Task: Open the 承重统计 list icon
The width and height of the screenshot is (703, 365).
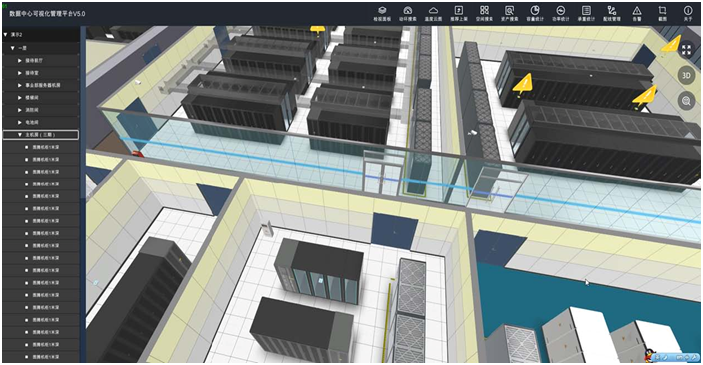Action: (x=586, y=11)
